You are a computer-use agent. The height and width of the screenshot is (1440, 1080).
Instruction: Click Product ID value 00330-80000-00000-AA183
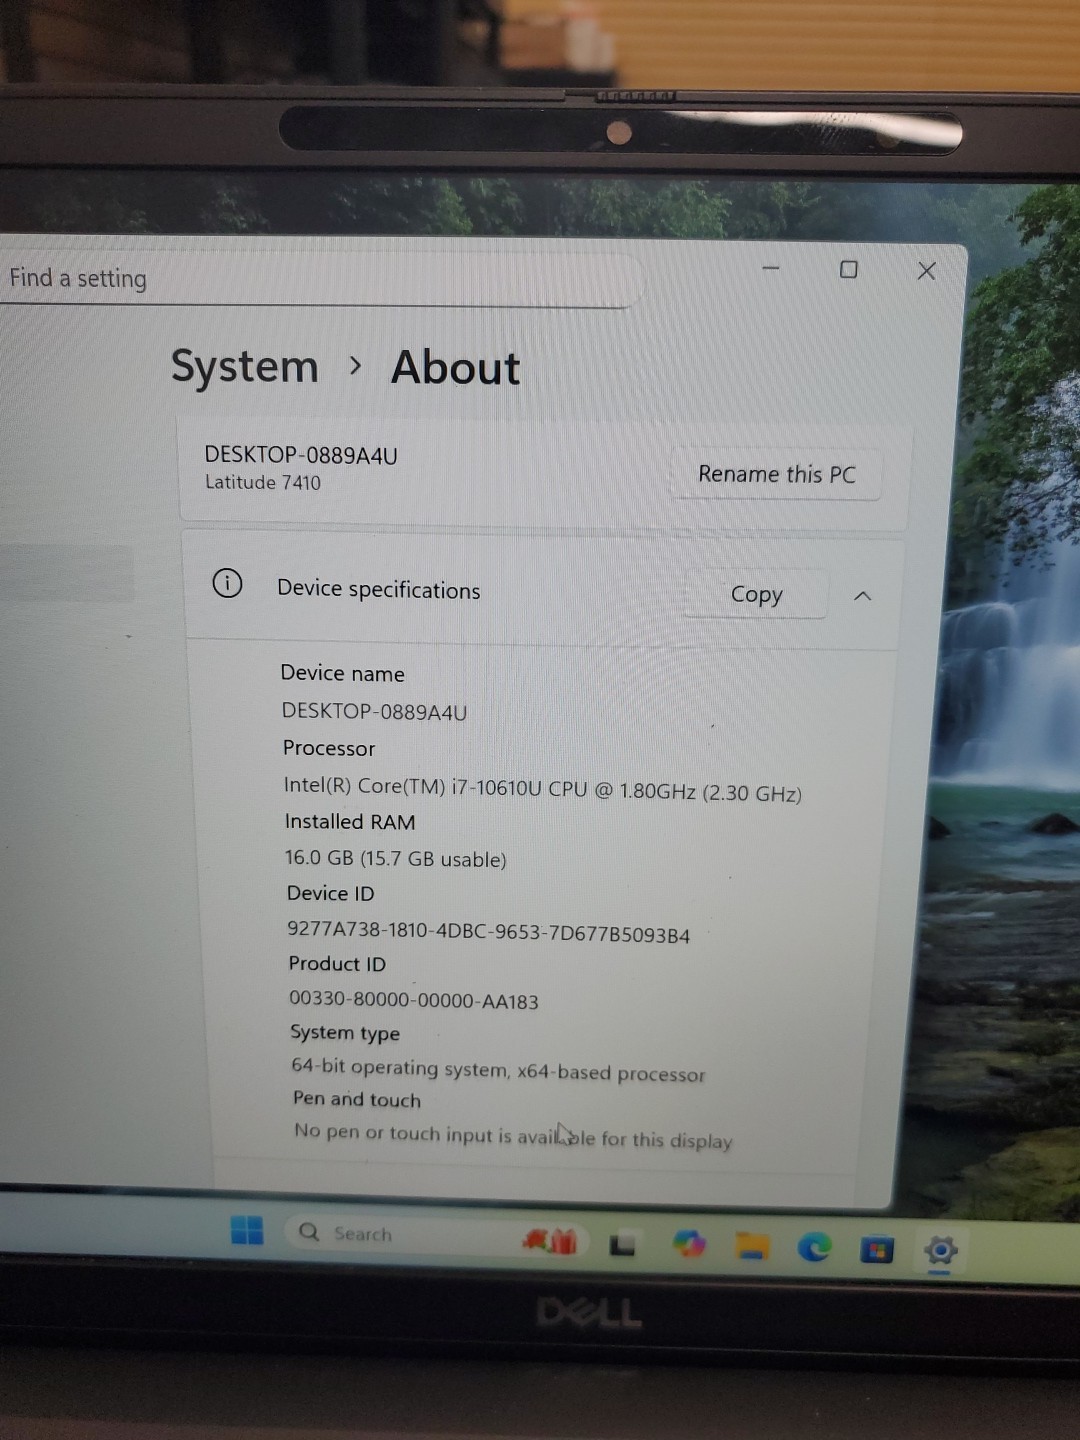pyautogui.click(x=413, y=999)
